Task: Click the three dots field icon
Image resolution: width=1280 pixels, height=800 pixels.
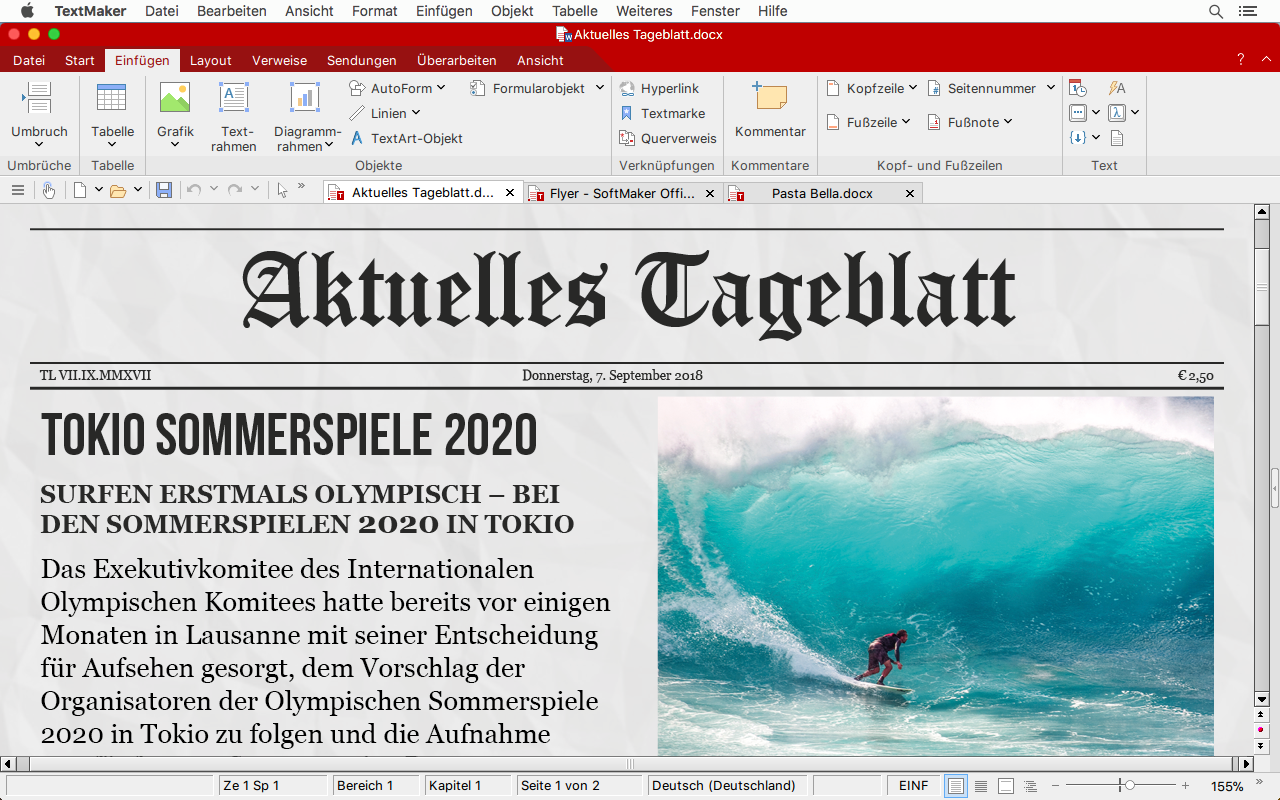Action: click(x=1078, y=113)
